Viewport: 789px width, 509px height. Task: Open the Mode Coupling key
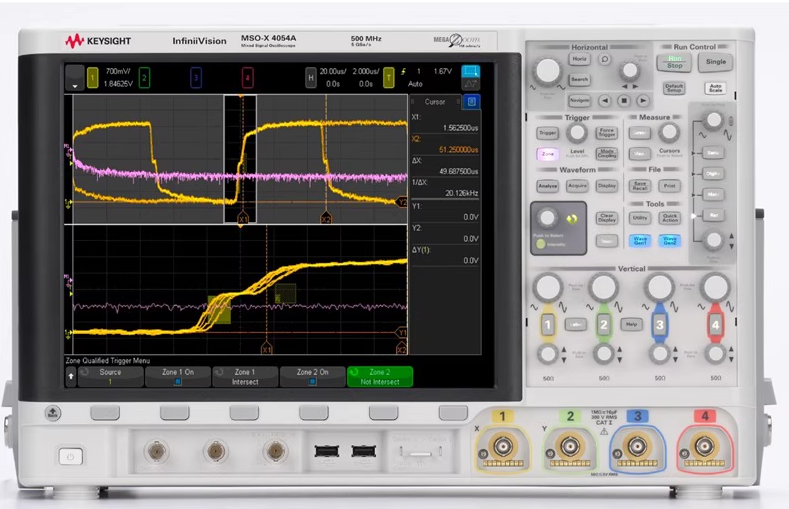606,154
